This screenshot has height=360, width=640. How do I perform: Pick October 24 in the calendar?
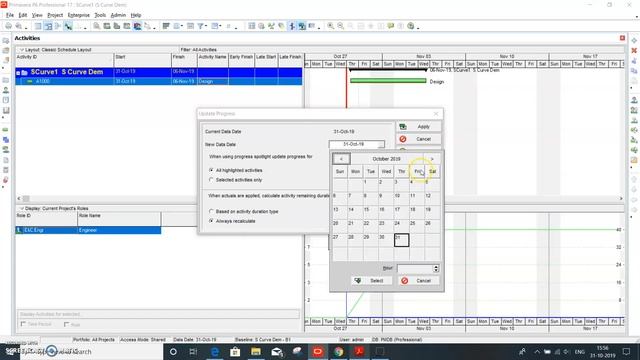pos(401,226)
